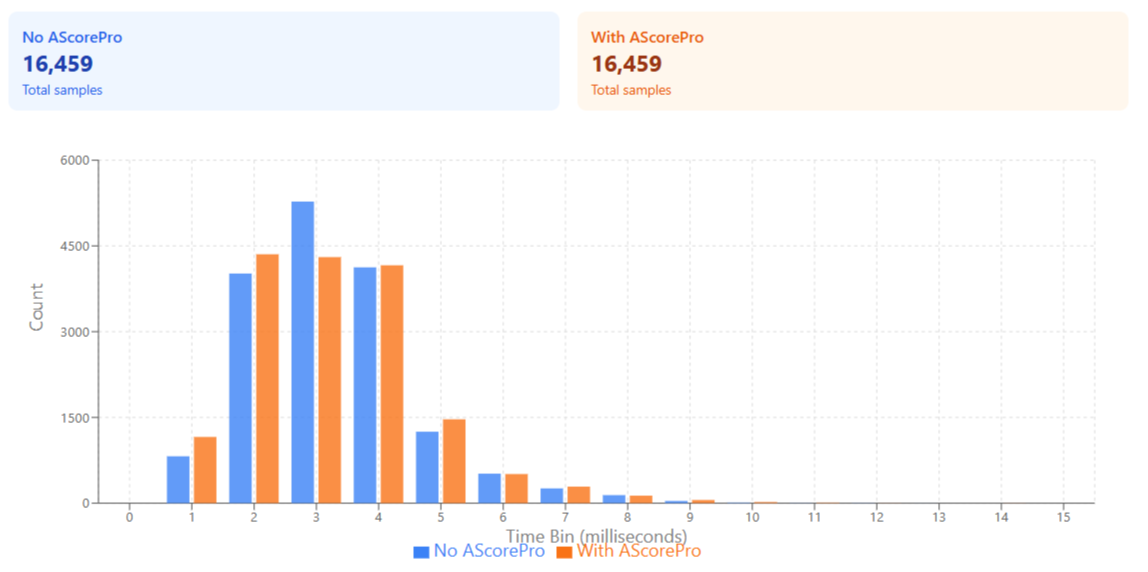Image resolution: width=1148 pixels, height=572 pixels.
Task: Toggle the No AScorePro legend label
Action: (x=489, y=551)
